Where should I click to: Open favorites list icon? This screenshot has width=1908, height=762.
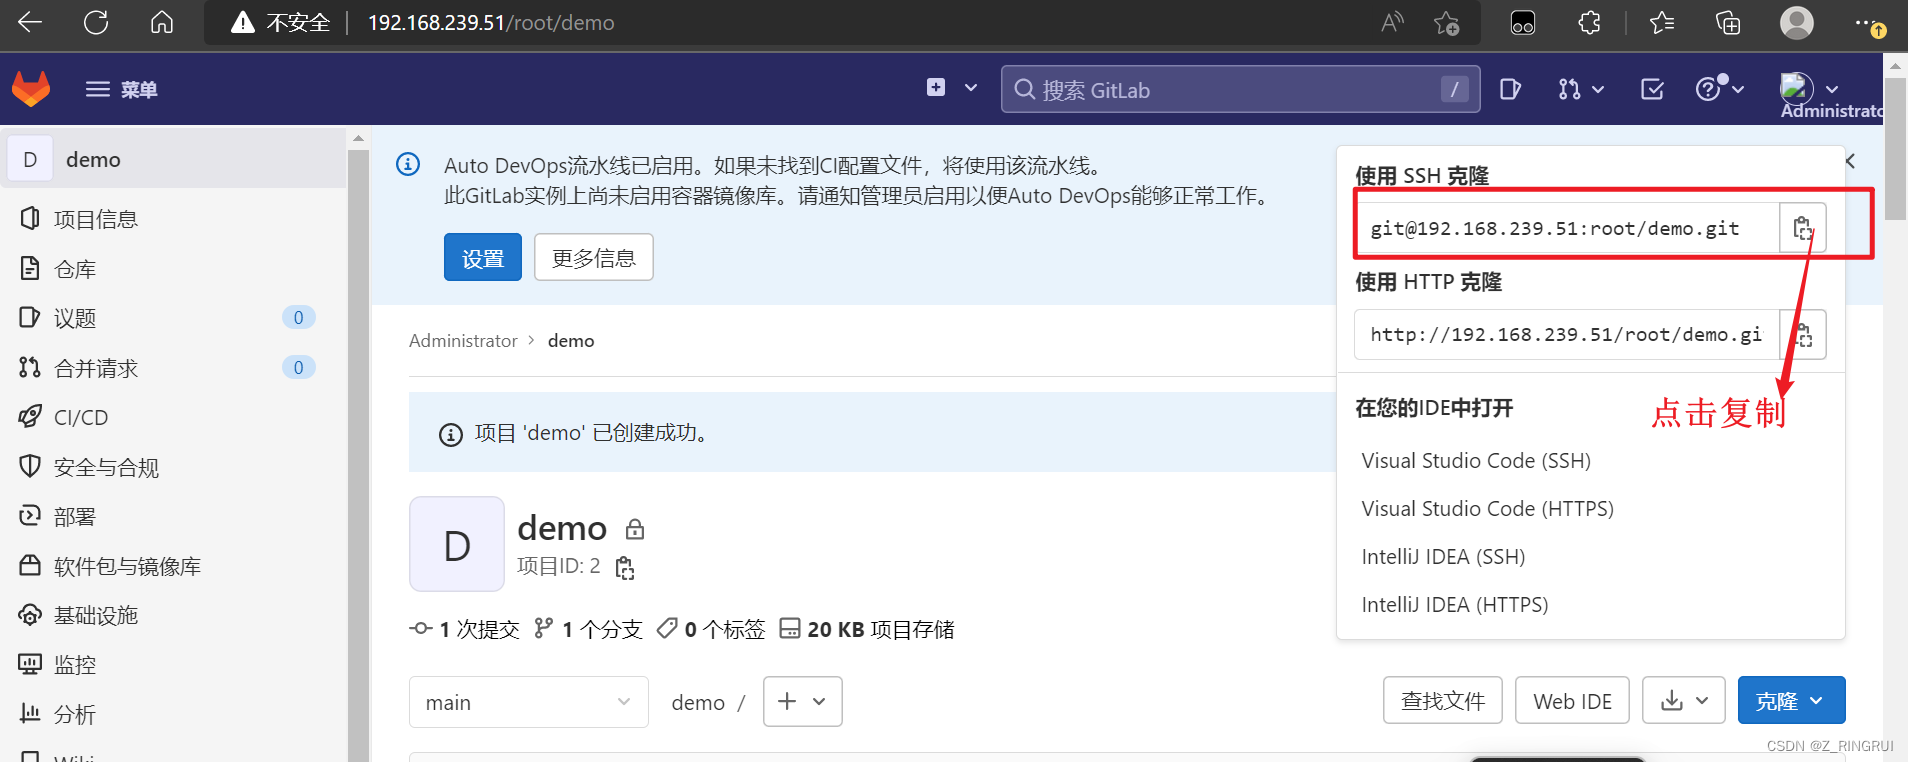(1662, 22)
